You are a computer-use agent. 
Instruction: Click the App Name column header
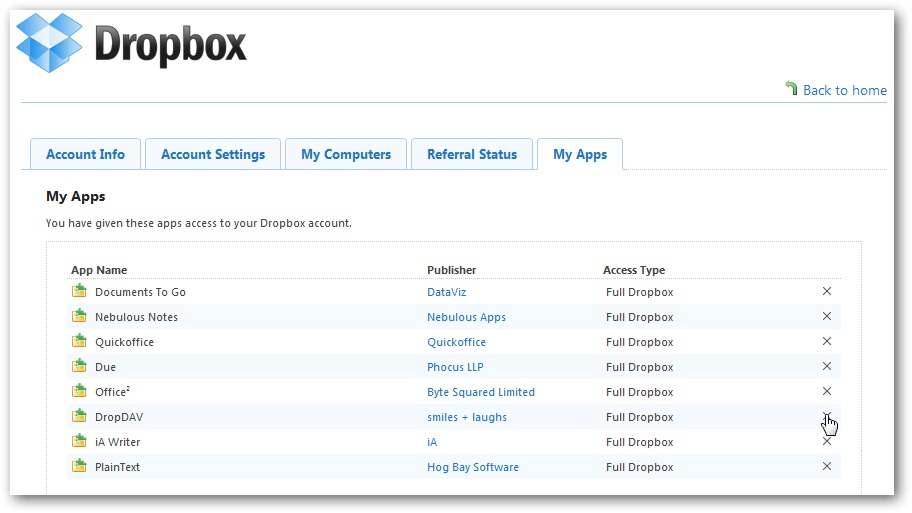tap(99, 270)
